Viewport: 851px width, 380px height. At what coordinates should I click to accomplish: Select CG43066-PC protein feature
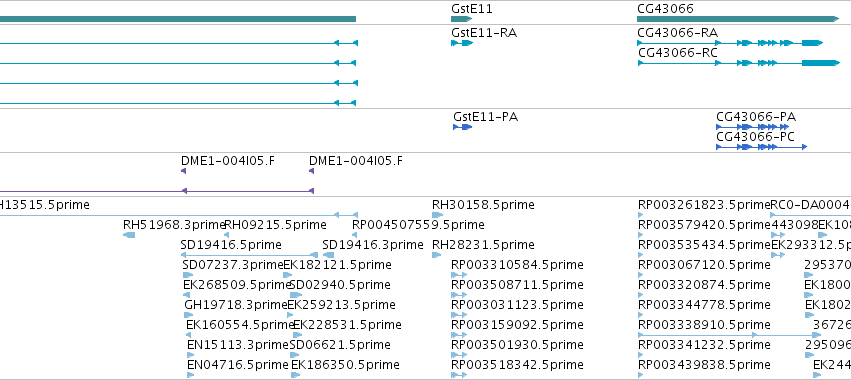(x=761, y=147)
